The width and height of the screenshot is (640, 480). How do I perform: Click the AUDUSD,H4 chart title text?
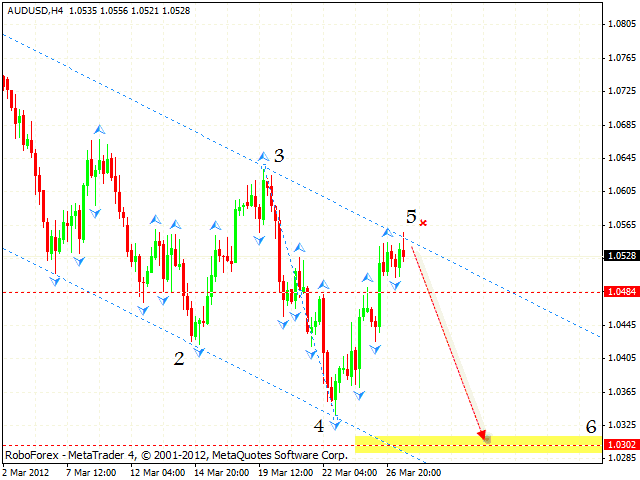point(33,10)
